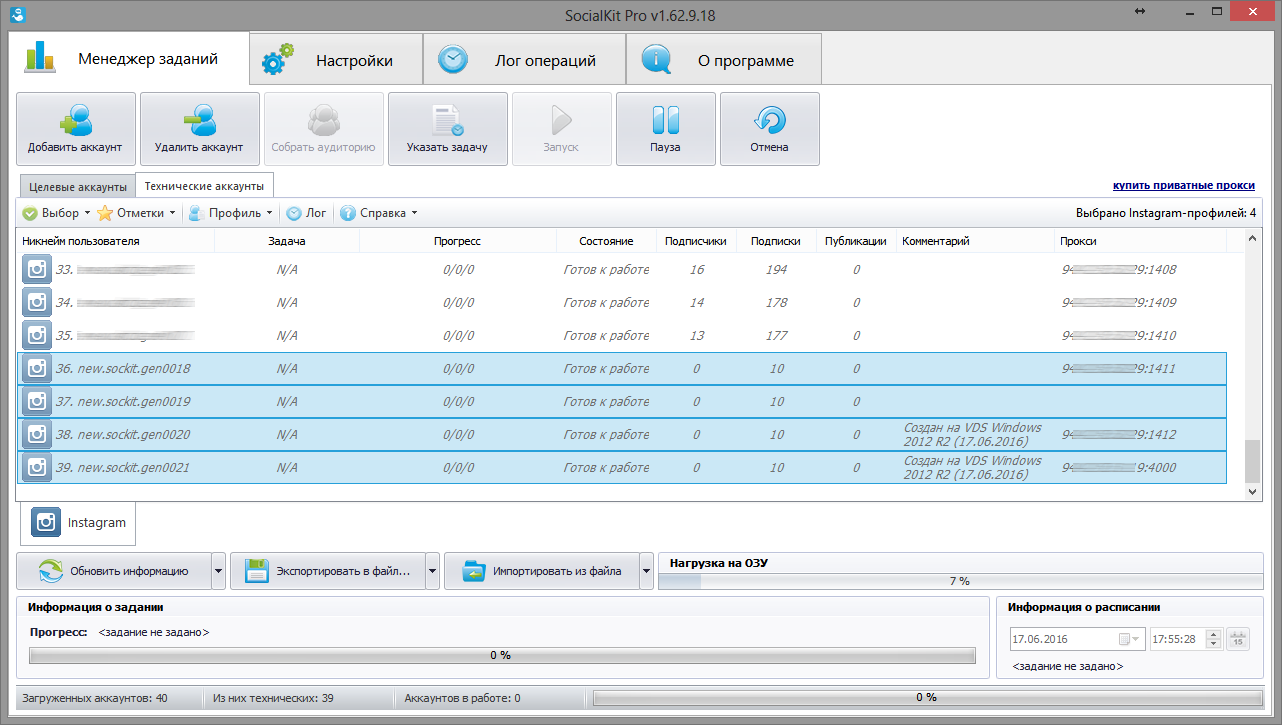Open the Справка dropdown menu

(x=378, y=213)
